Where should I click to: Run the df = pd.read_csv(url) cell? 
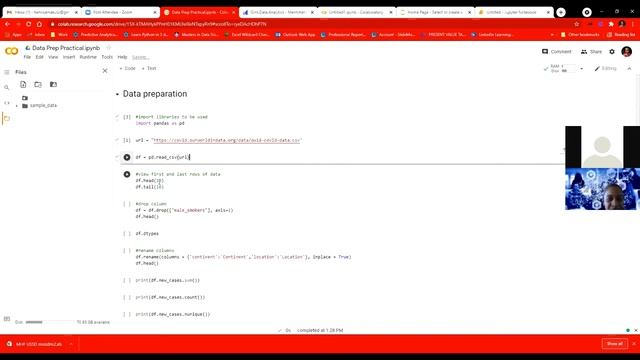coord(127,157)
